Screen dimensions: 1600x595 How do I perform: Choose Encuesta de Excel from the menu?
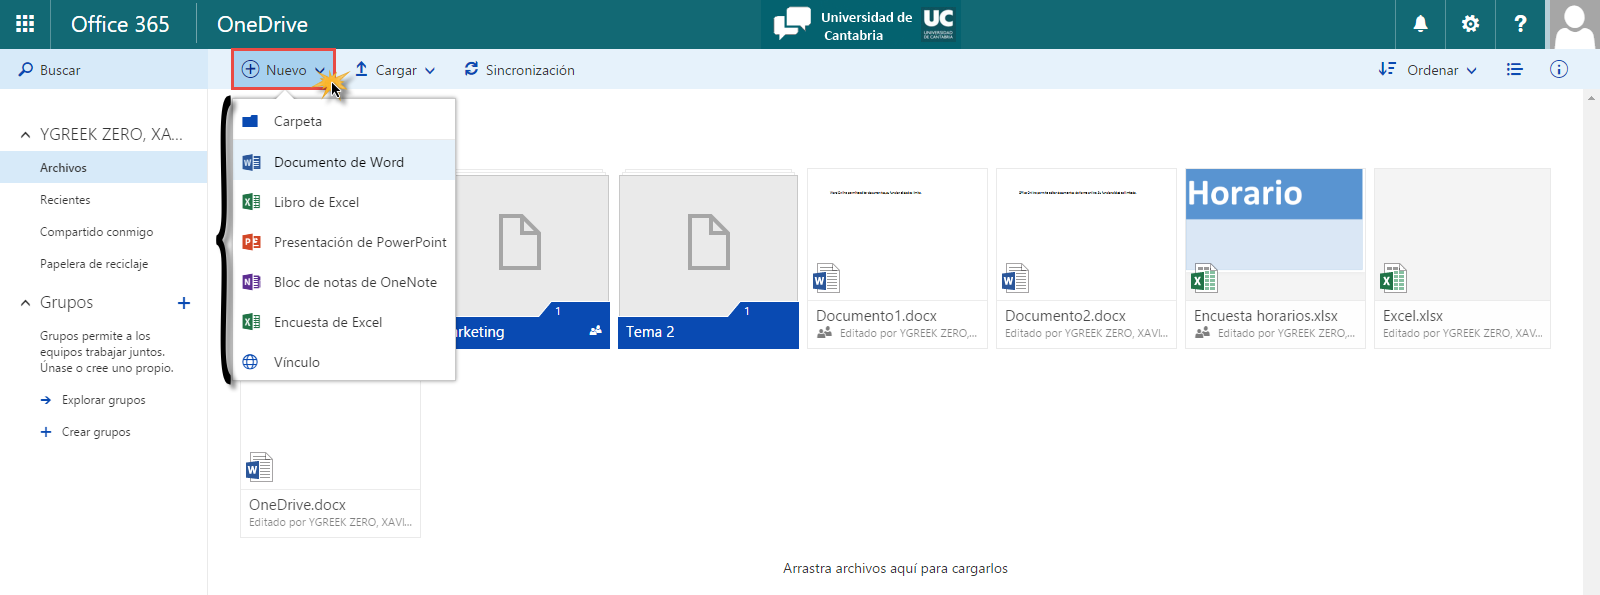[x=344, y=322]
